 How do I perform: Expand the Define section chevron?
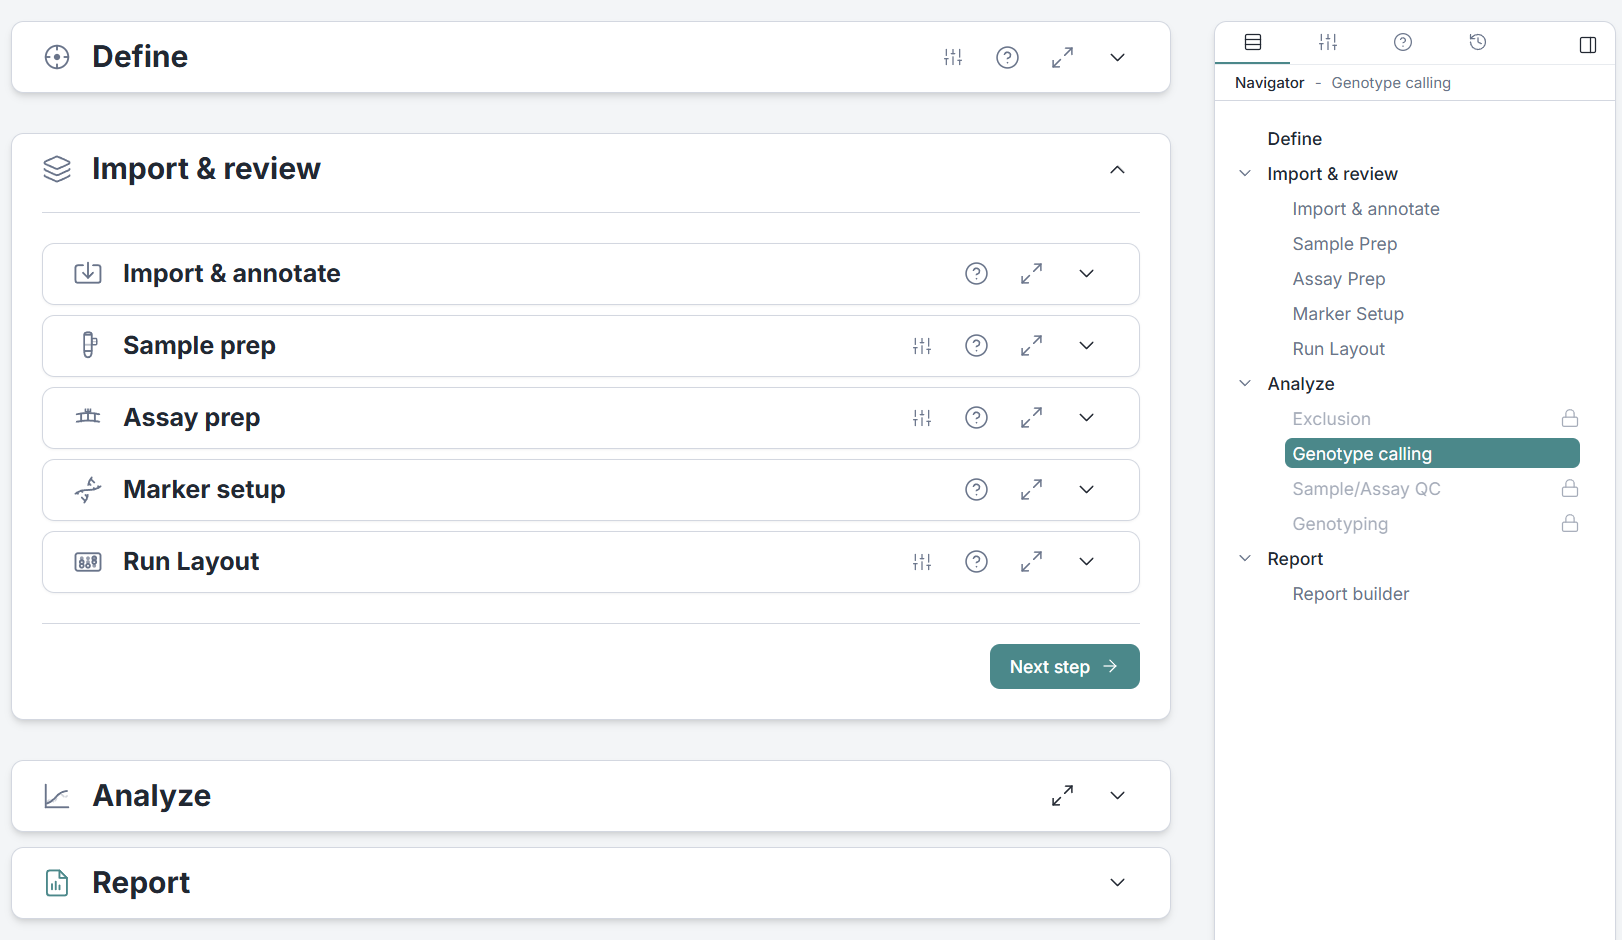(x=1117, y=57)
